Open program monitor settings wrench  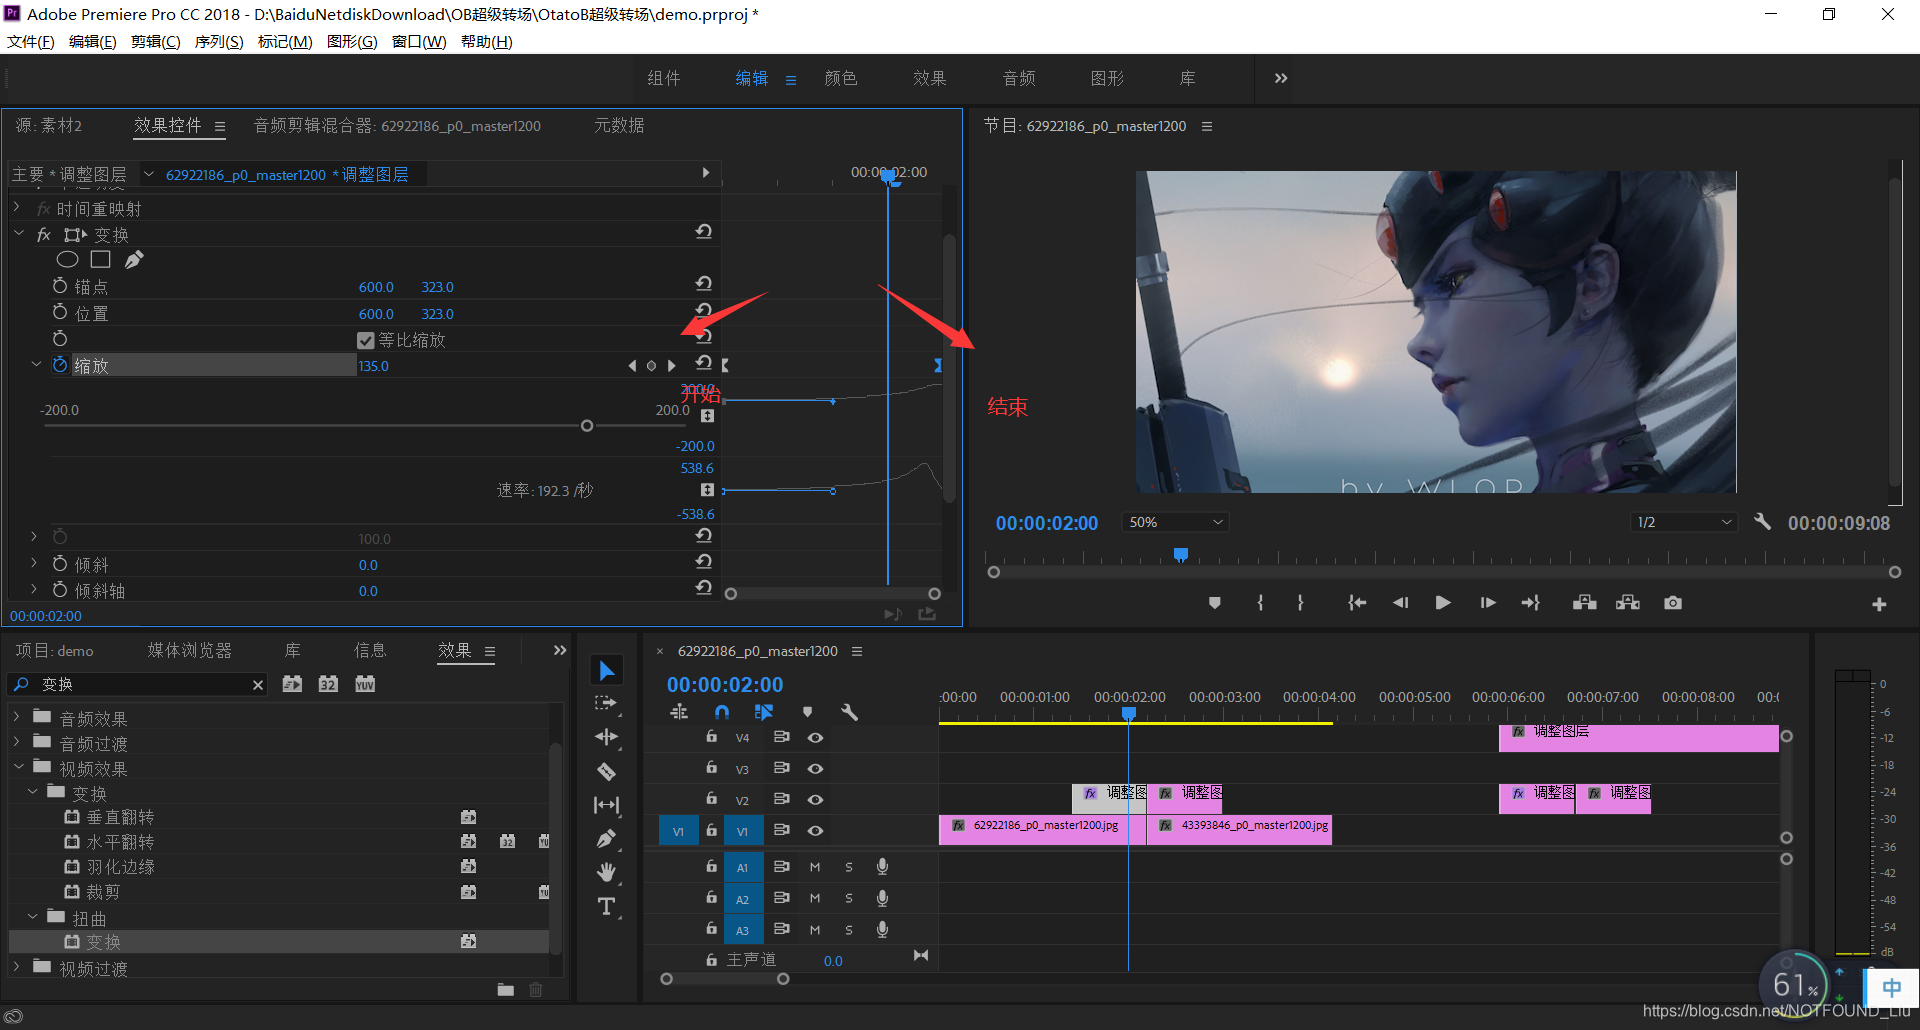[1763, 522]
